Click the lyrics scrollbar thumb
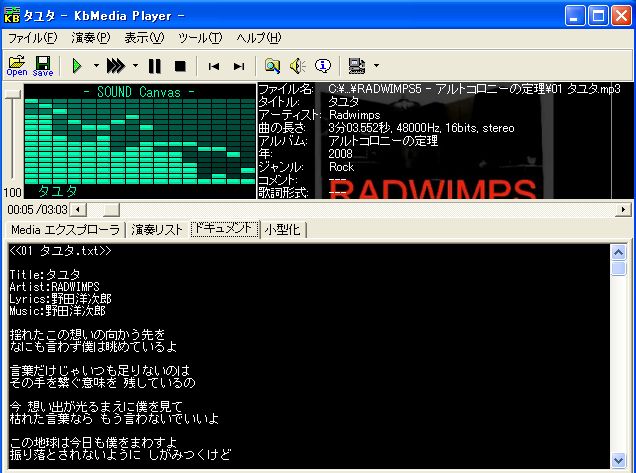The height and width of the screenshot is (473, 636). pos(619,268)
